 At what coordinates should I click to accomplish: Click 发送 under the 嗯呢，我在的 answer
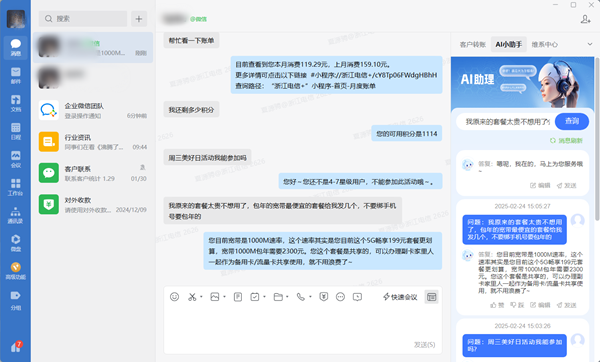567,186
